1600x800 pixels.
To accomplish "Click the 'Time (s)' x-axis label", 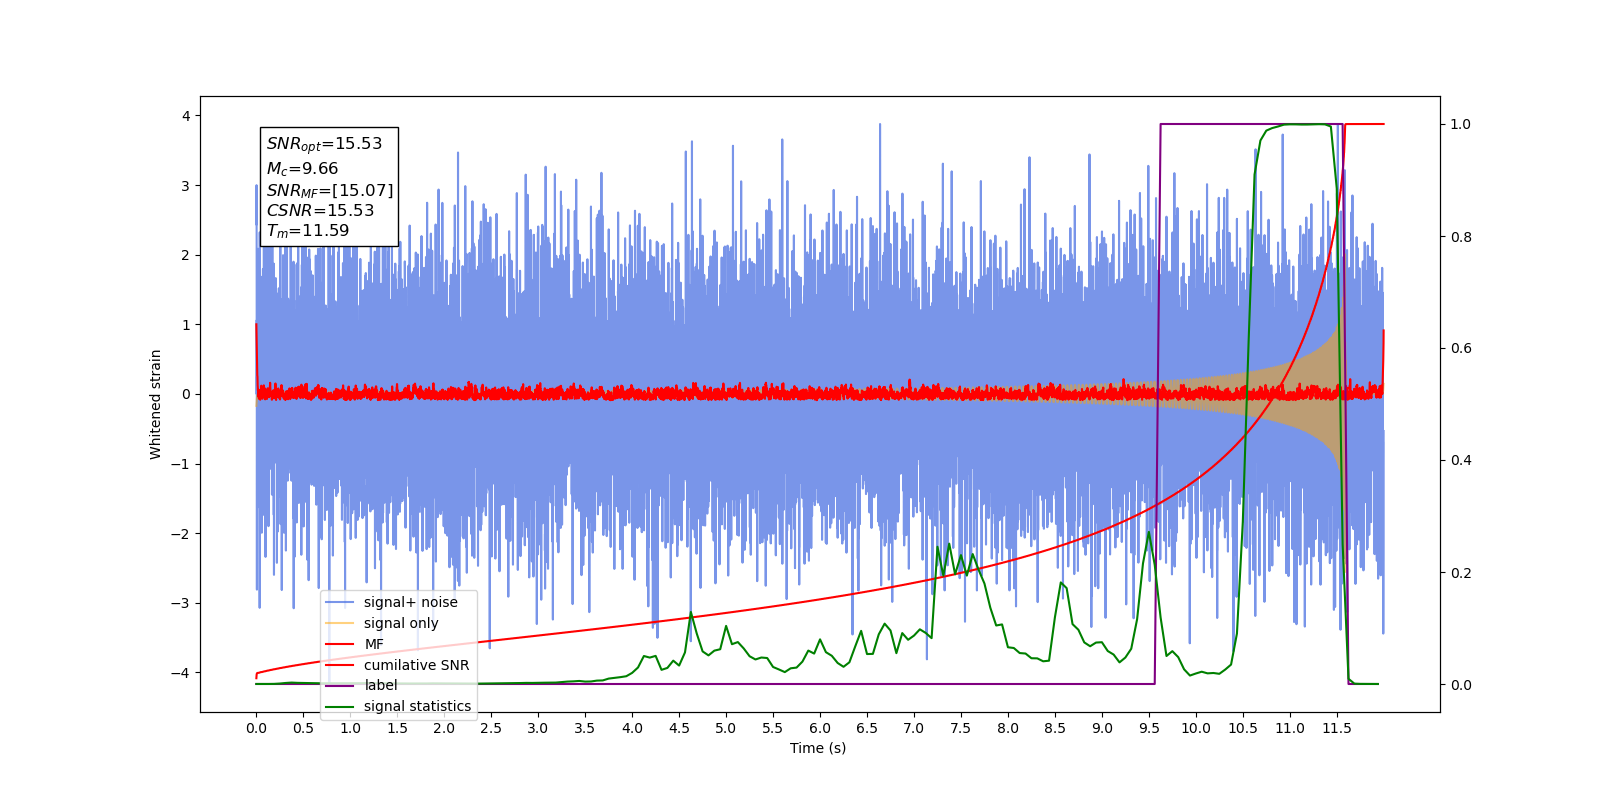I will pos(818,748).
